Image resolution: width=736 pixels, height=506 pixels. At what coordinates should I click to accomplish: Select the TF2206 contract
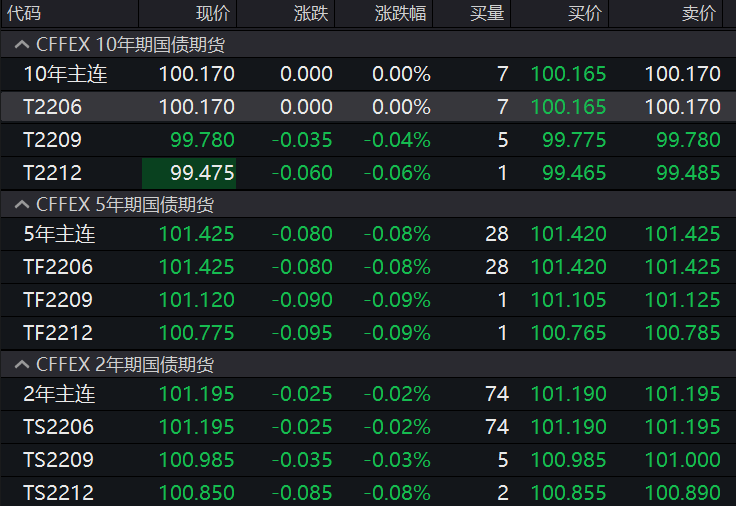tap(58, 267)
